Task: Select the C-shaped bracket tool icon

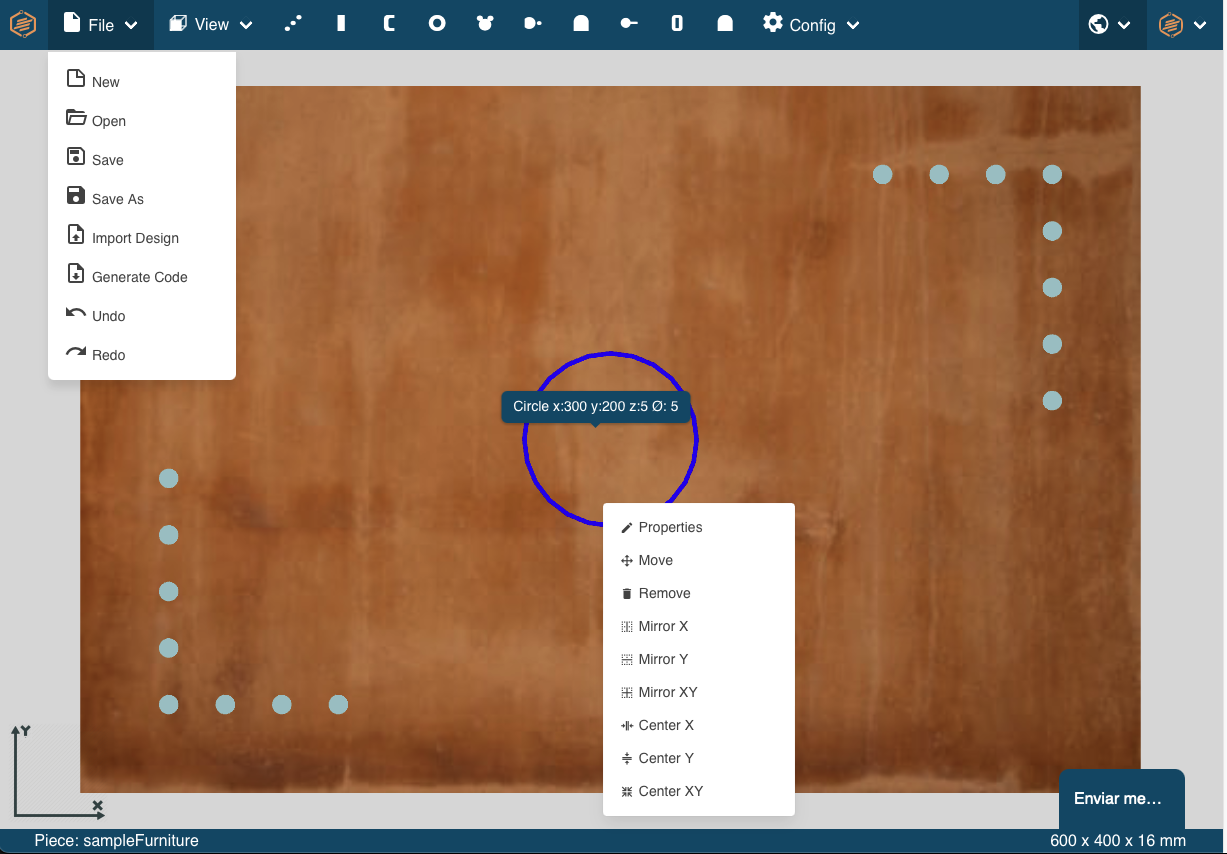Action: tap(389, 24)
